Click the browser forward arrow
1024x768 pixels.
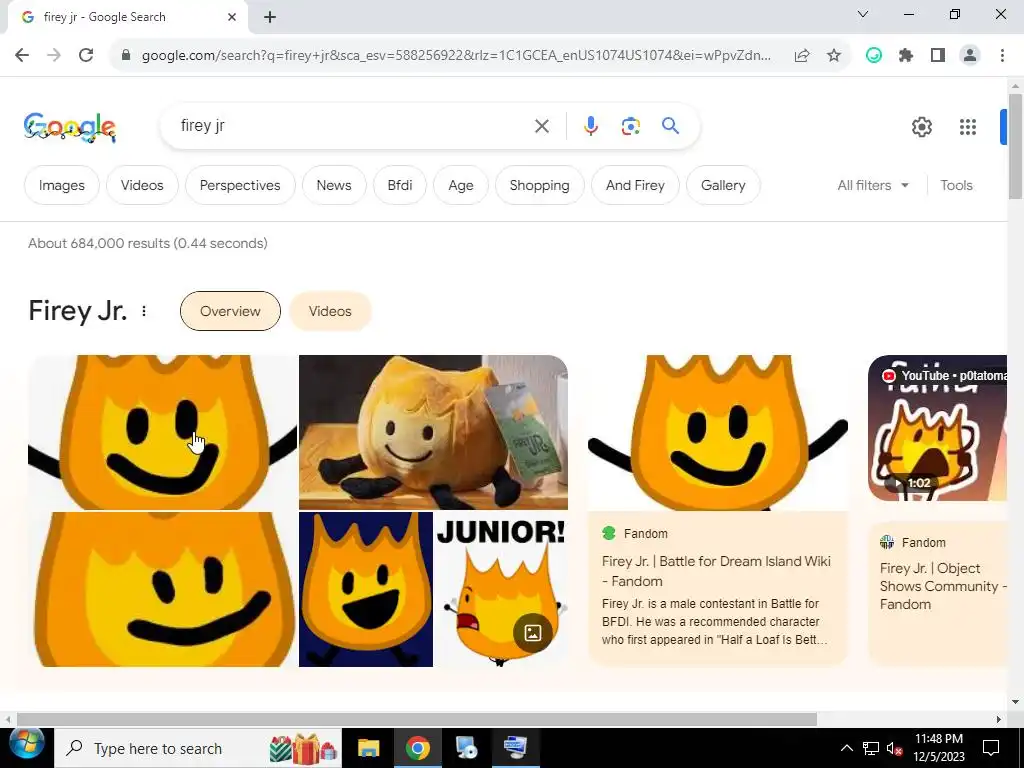[x=54, y=56]
